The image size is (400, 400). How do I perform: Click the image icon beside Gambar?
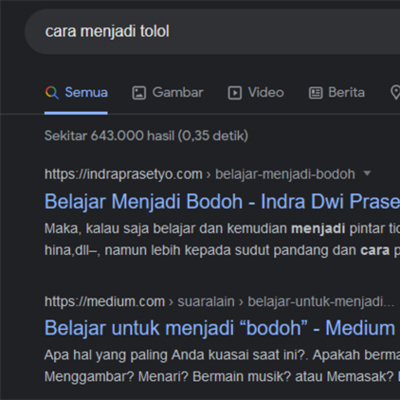coord(139,93)
